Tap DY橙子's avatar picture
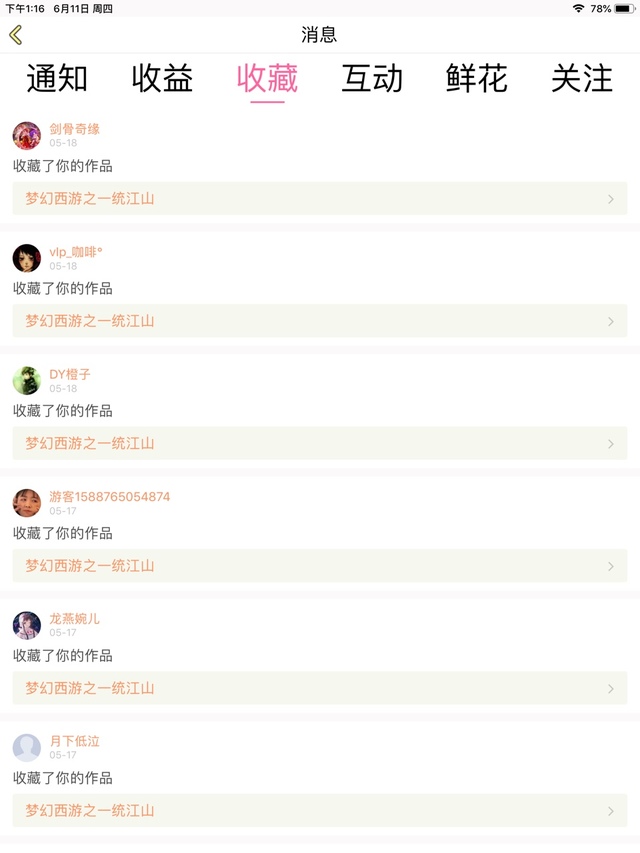 point(27,381)
